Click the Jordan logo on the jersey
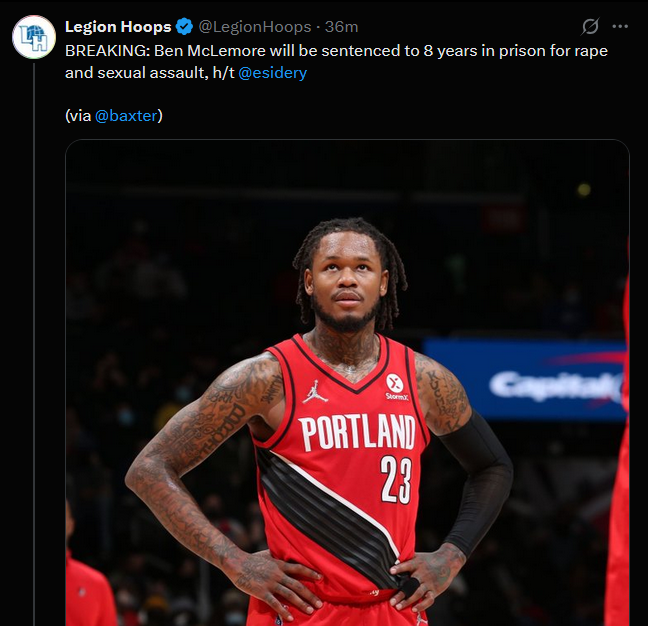 click(314, 392)
